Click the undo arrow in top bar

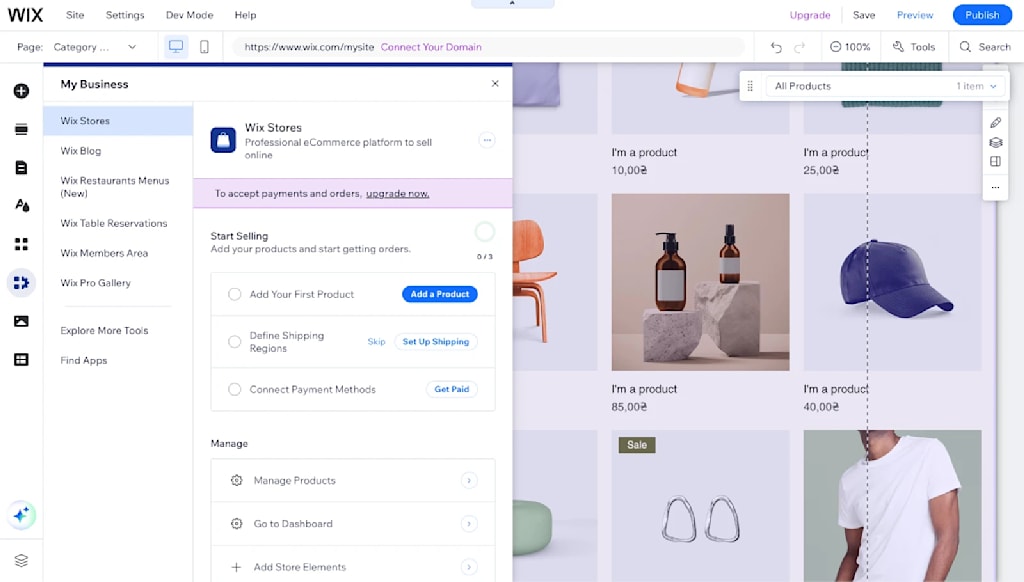[777, 46]
